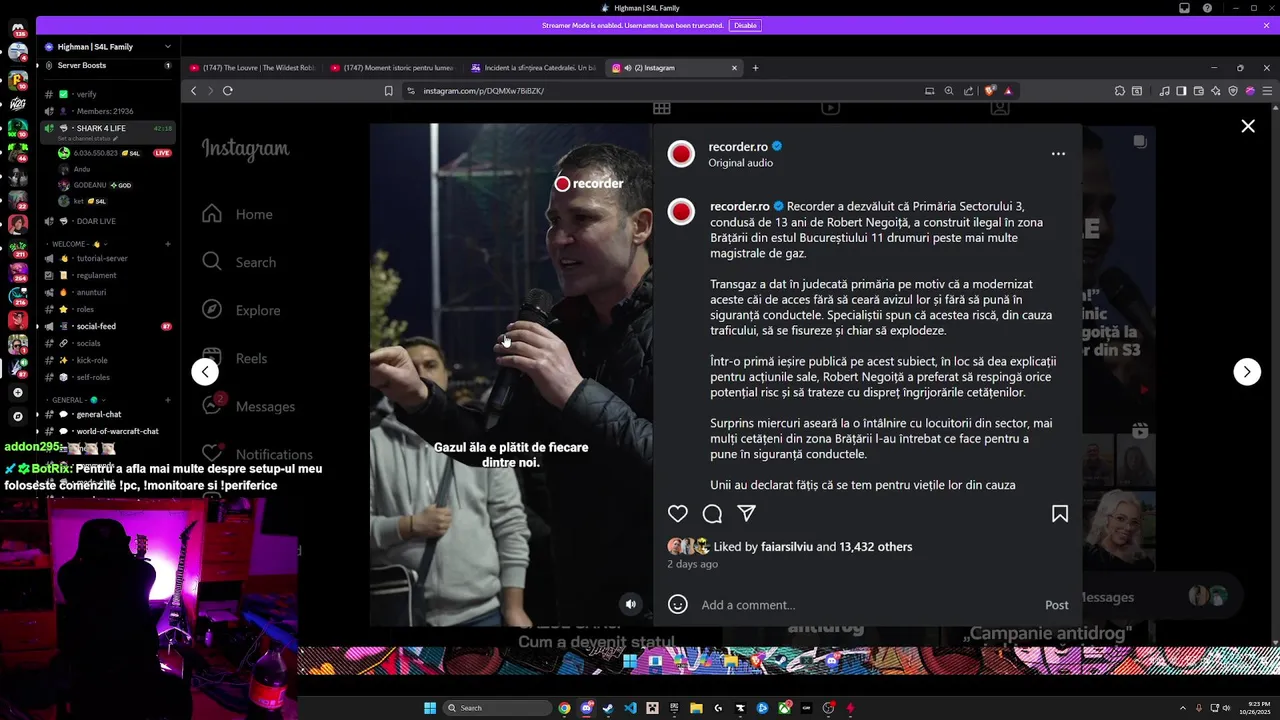Open Instagram Search in sidebar
1280x720 pixels.
click(x=239, y=262)
